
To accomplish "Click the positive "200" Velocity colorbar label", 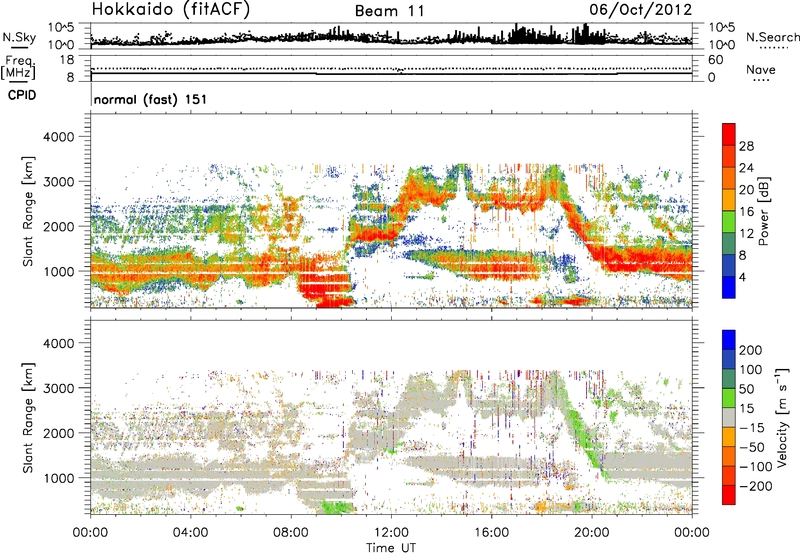I will pyautogui.click(x=751, y=350).
